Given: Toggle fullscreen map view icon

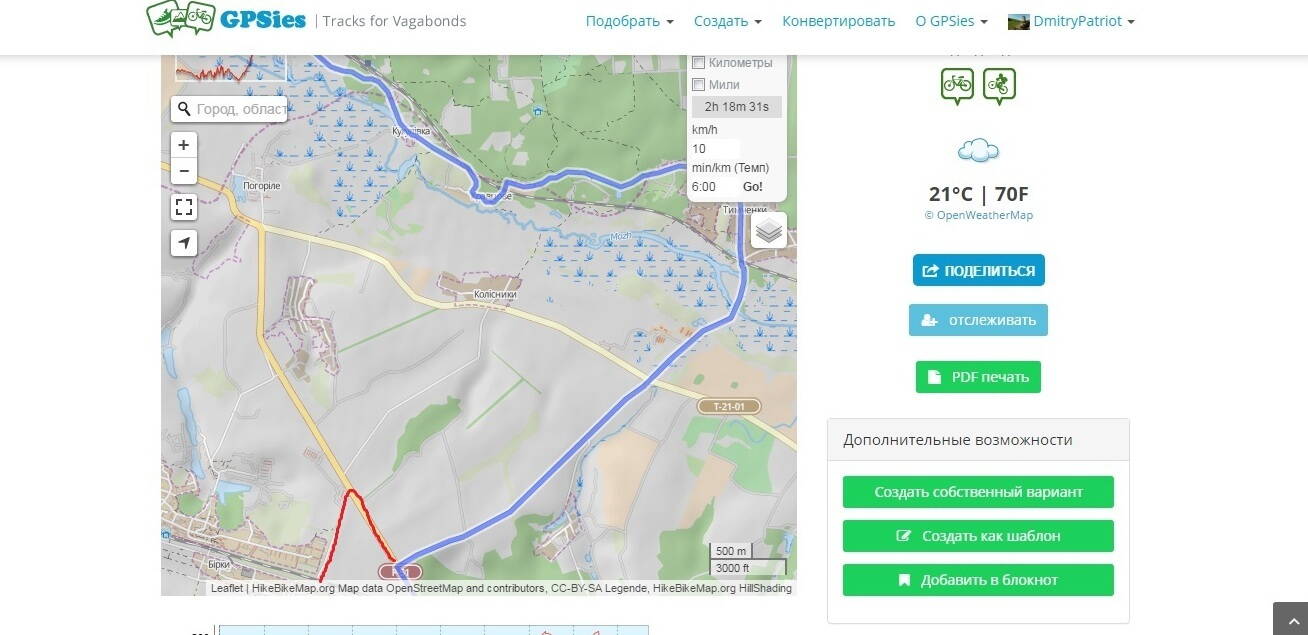Looking at the screenshot, I should pyautogui.click(x=184, y=207).
